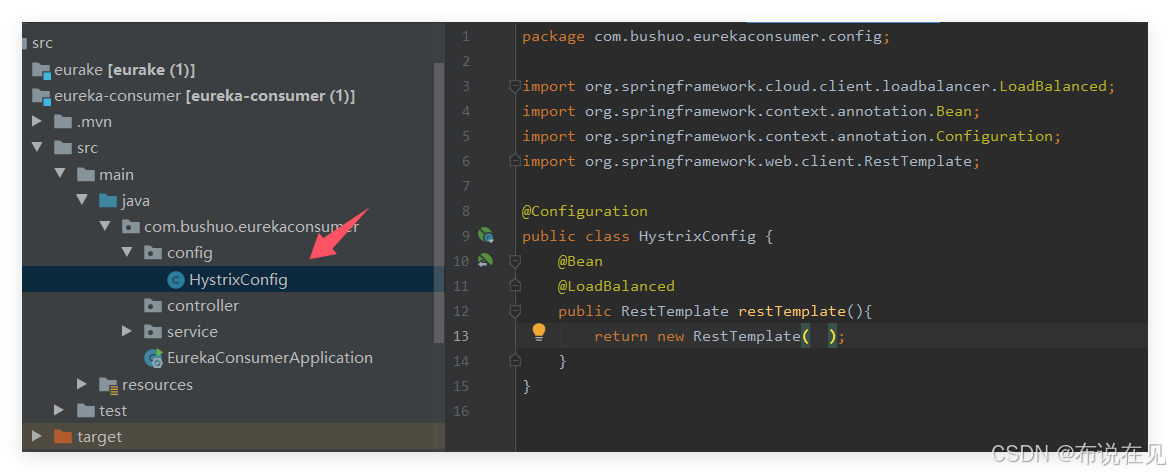
Task: Click the restTemplate method name
Action: (x=792, y=311)
